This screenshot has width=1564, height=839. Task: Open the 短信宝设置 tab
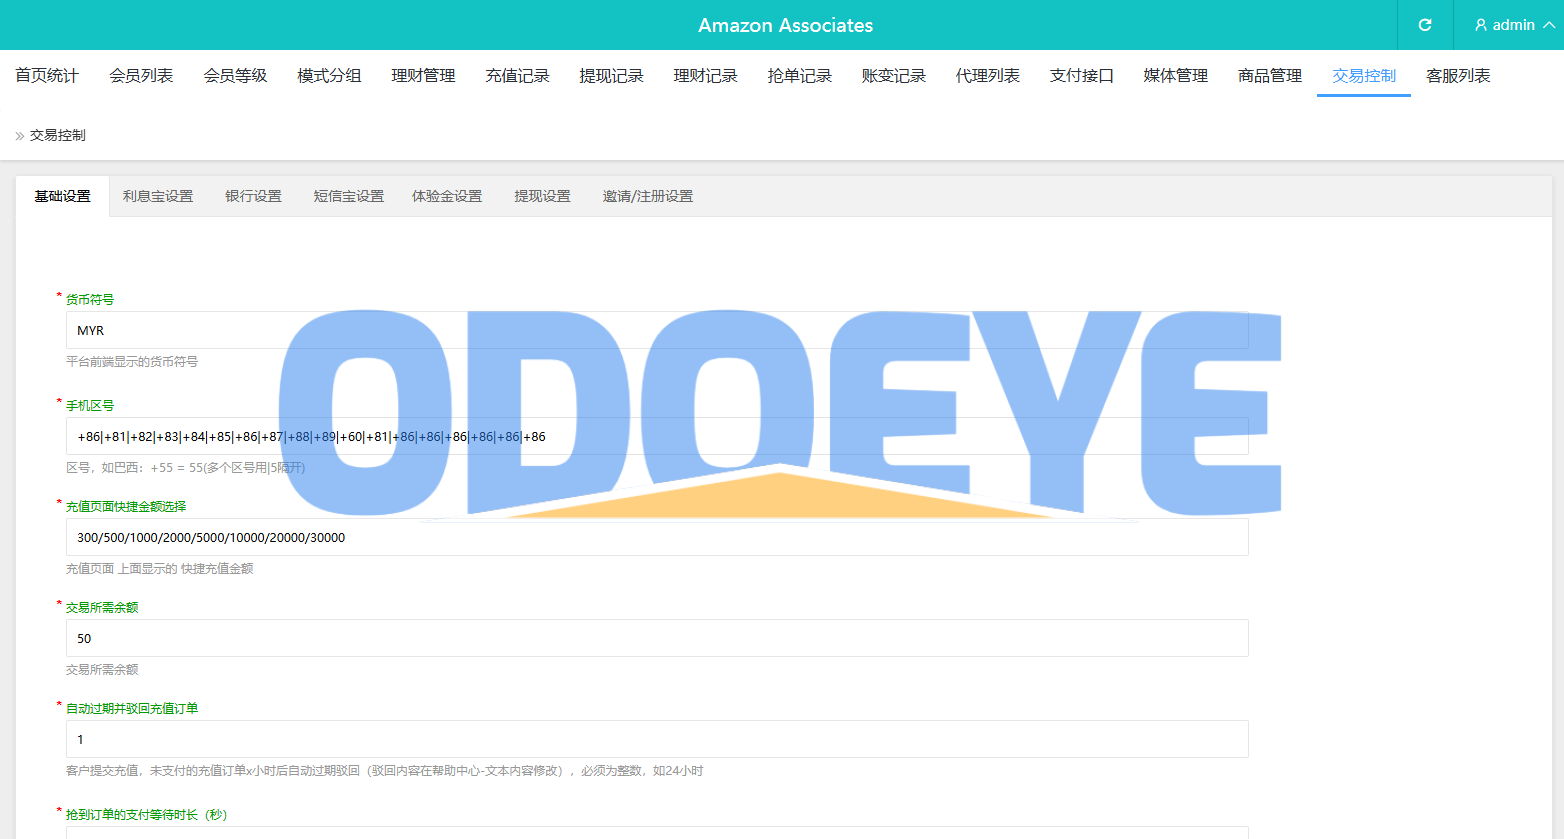click(x=348, y=197)
